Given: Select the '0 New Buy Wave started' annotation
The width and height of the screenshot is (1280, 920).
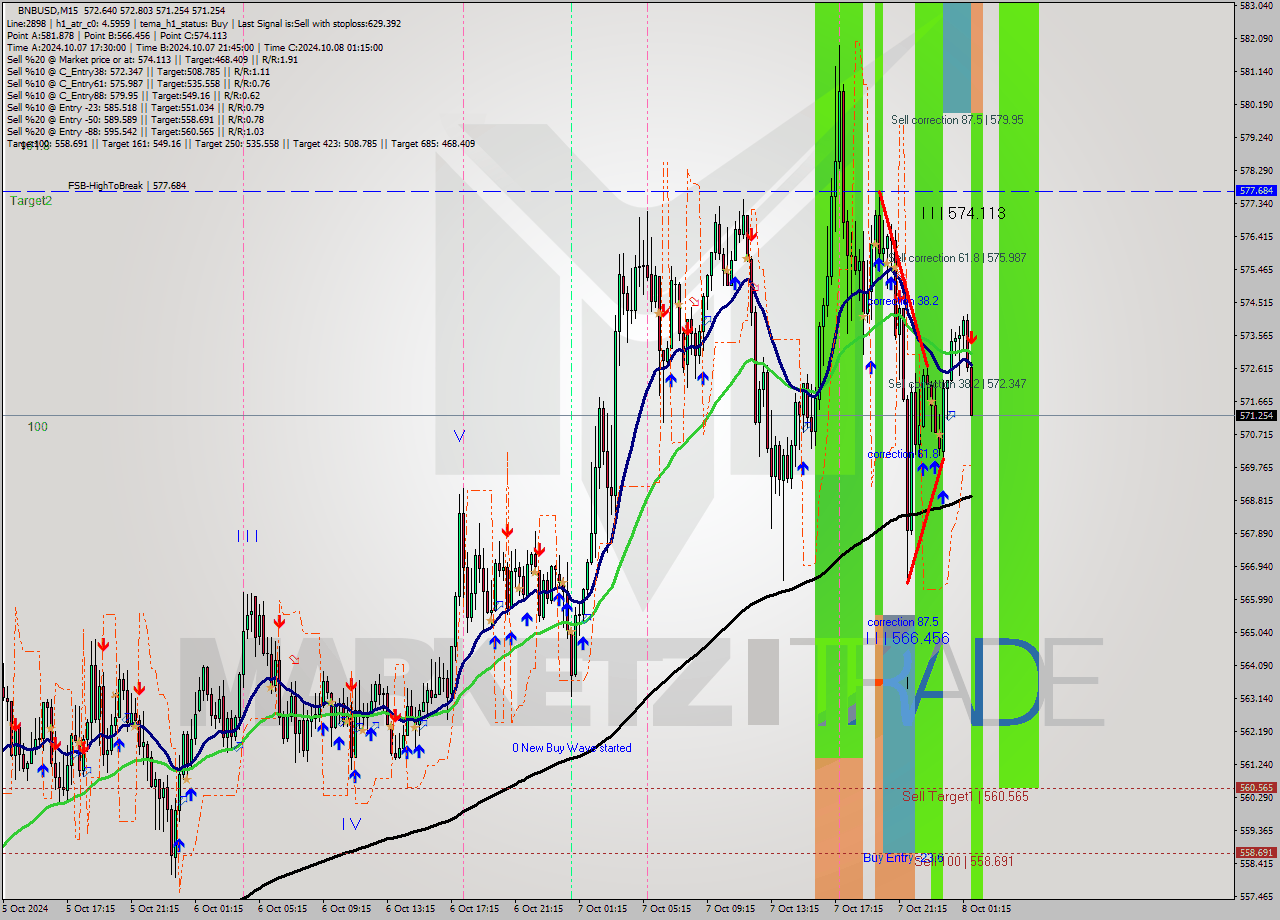Looking at the screenshot, I should click(572, 748).
